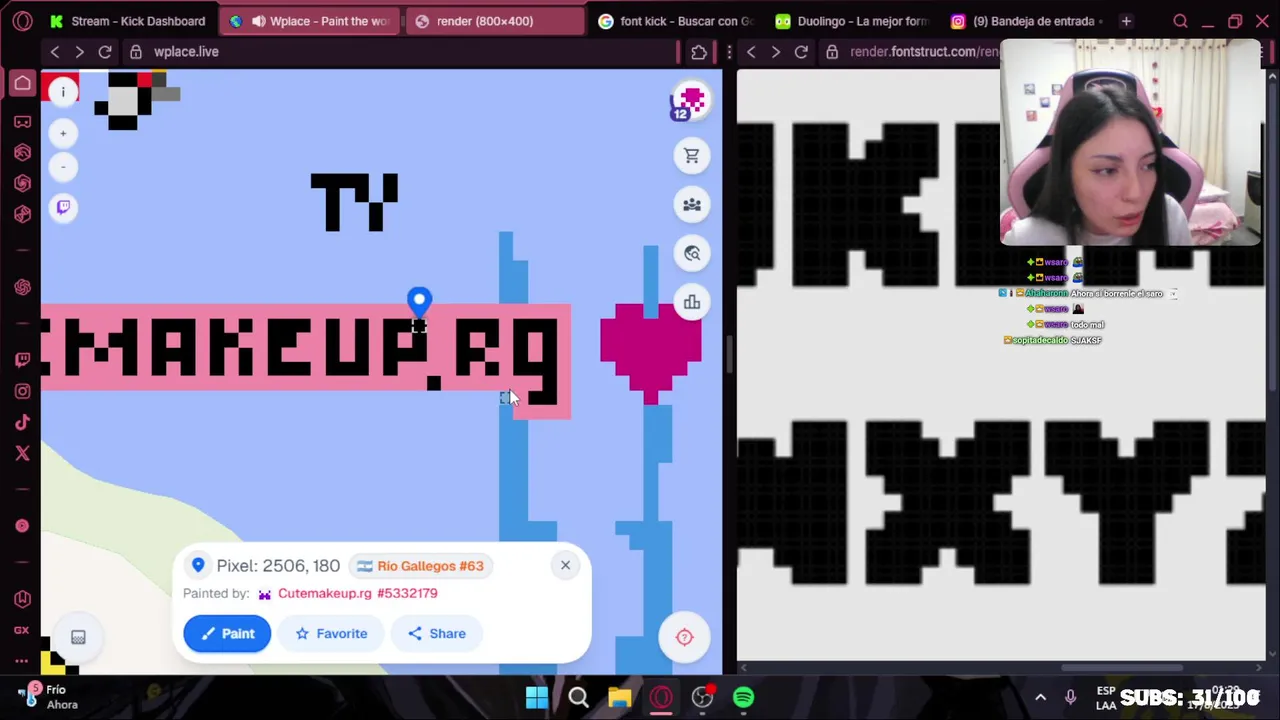Open the Wplace info button

pos(63,92)
